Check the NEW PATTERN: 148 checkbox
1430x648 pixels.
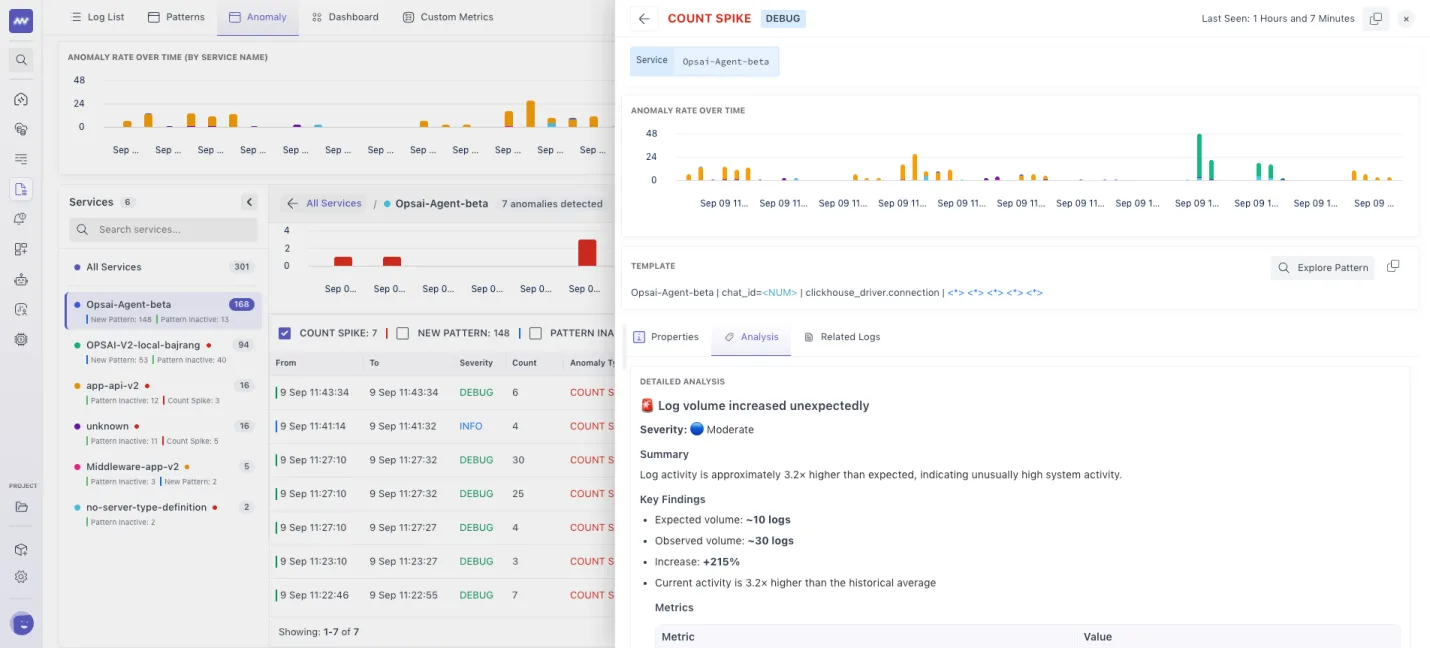(x=402, y=333)
